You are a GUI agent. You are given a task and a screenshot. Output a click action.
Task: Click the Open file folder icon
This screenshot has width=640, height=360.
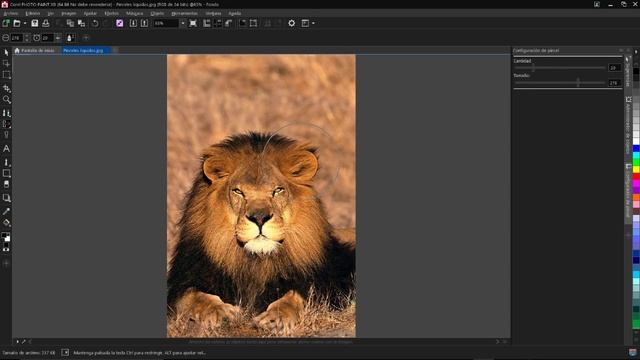point(17,23)
